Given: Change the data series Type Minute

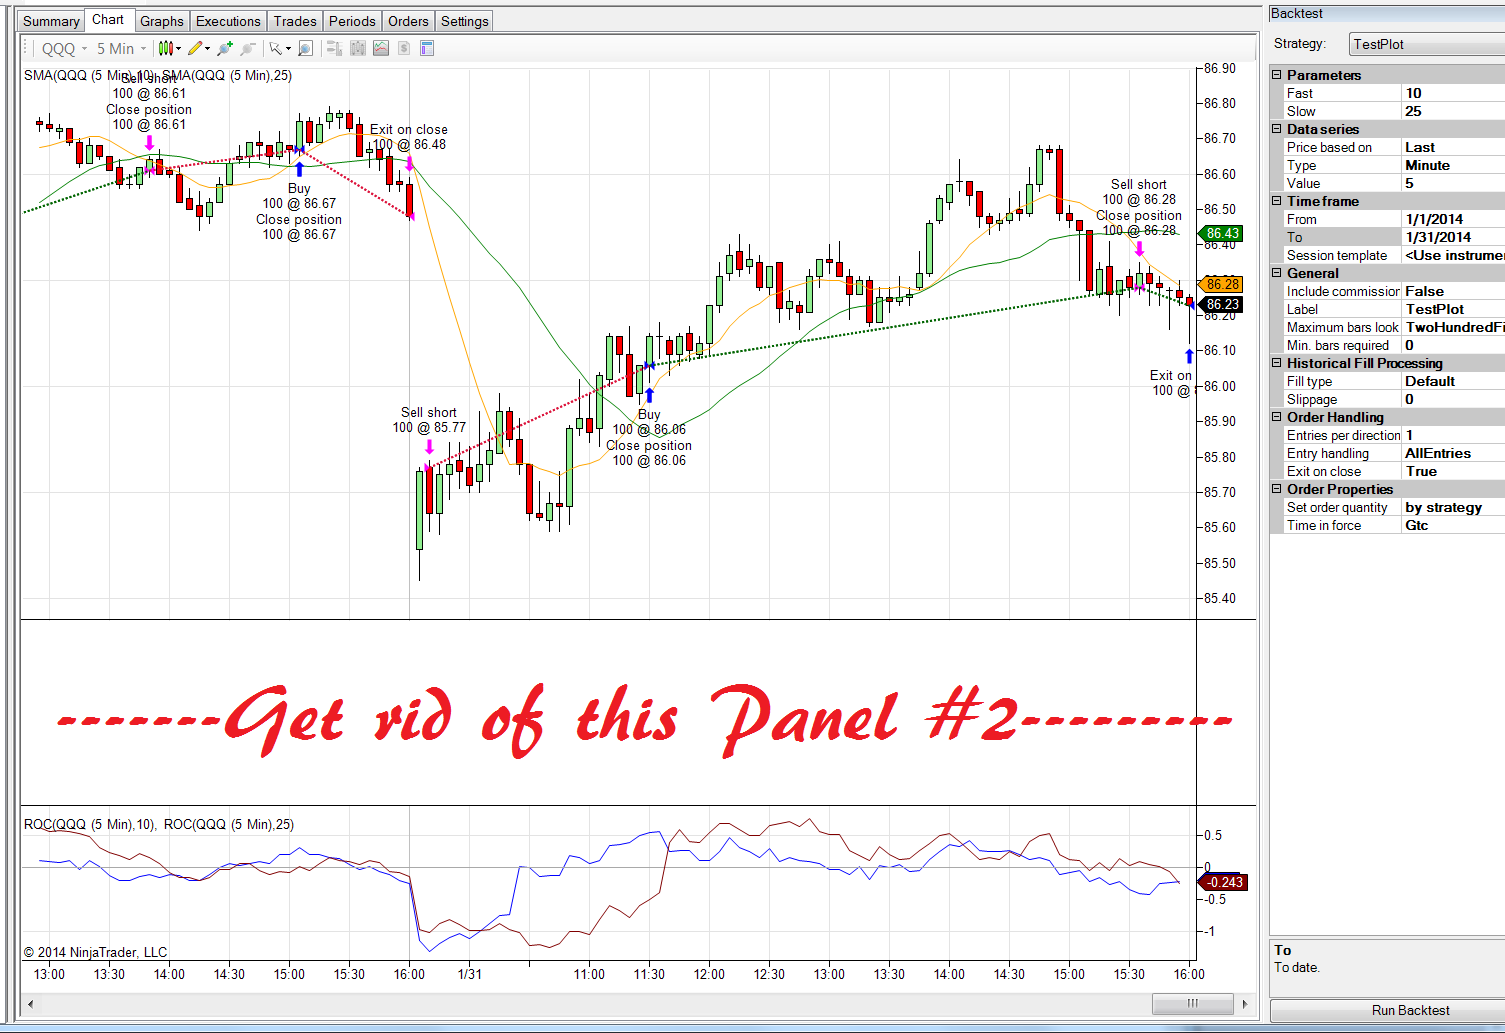Looking at the screenshot, I should 1453,165.
